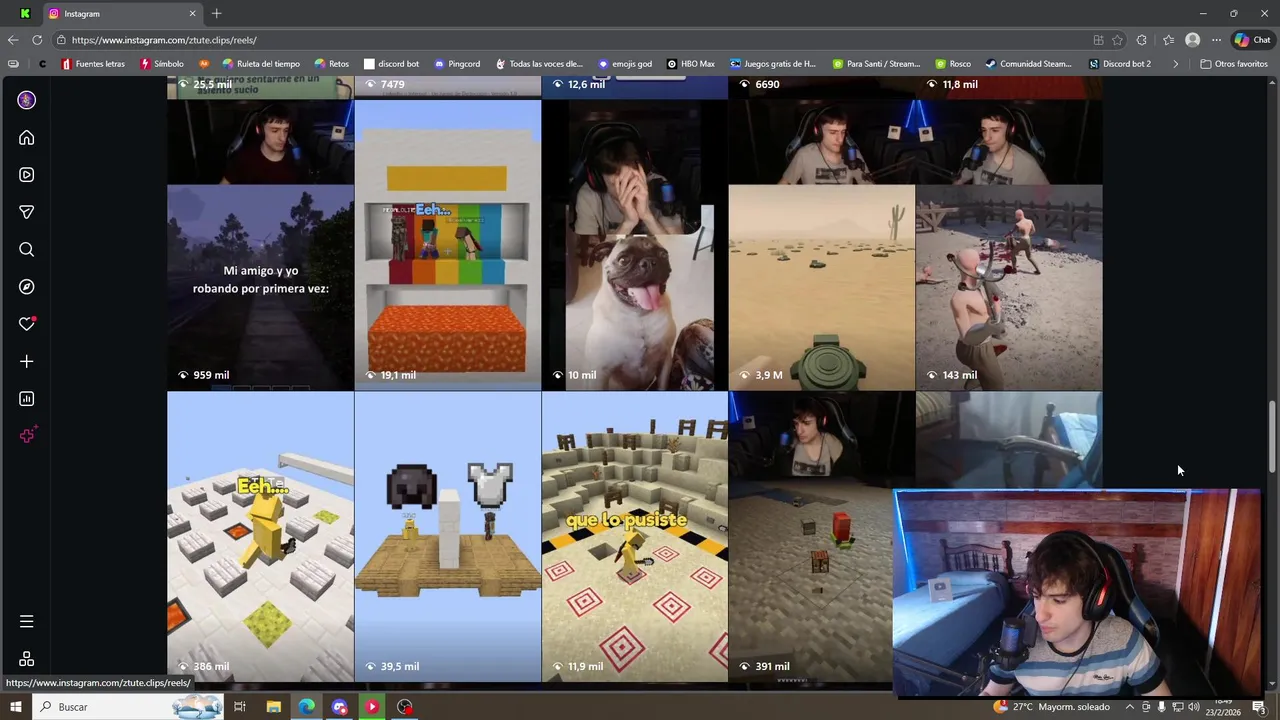
Task: Open Comunidad Steam bookmark
Action: point(1028,64)
